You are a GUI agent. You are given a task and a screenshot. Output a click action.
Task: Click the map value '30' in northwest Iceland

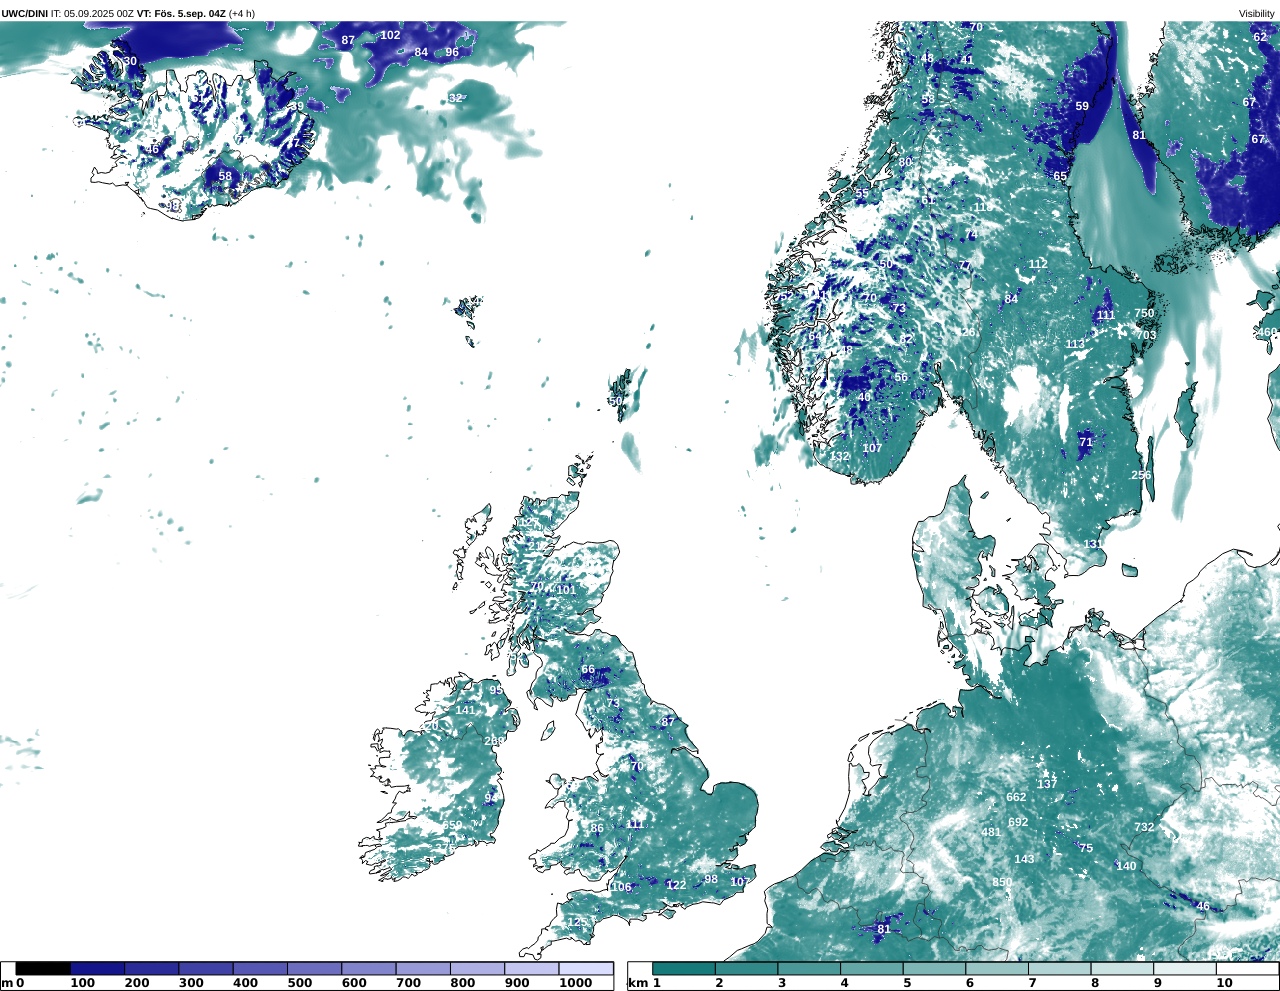[x=130, y=61]
